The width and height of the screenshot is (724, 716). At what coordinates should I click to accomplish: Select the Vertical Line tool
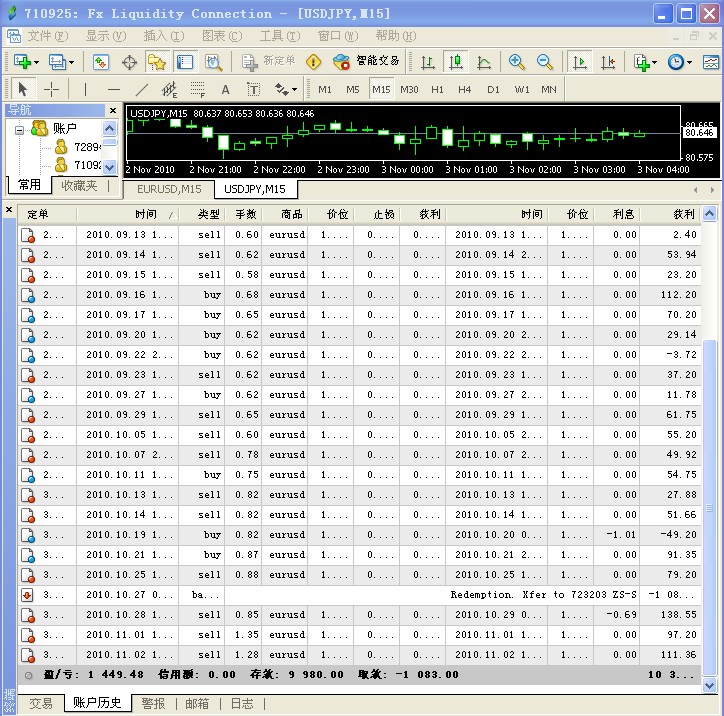[85, 89]
